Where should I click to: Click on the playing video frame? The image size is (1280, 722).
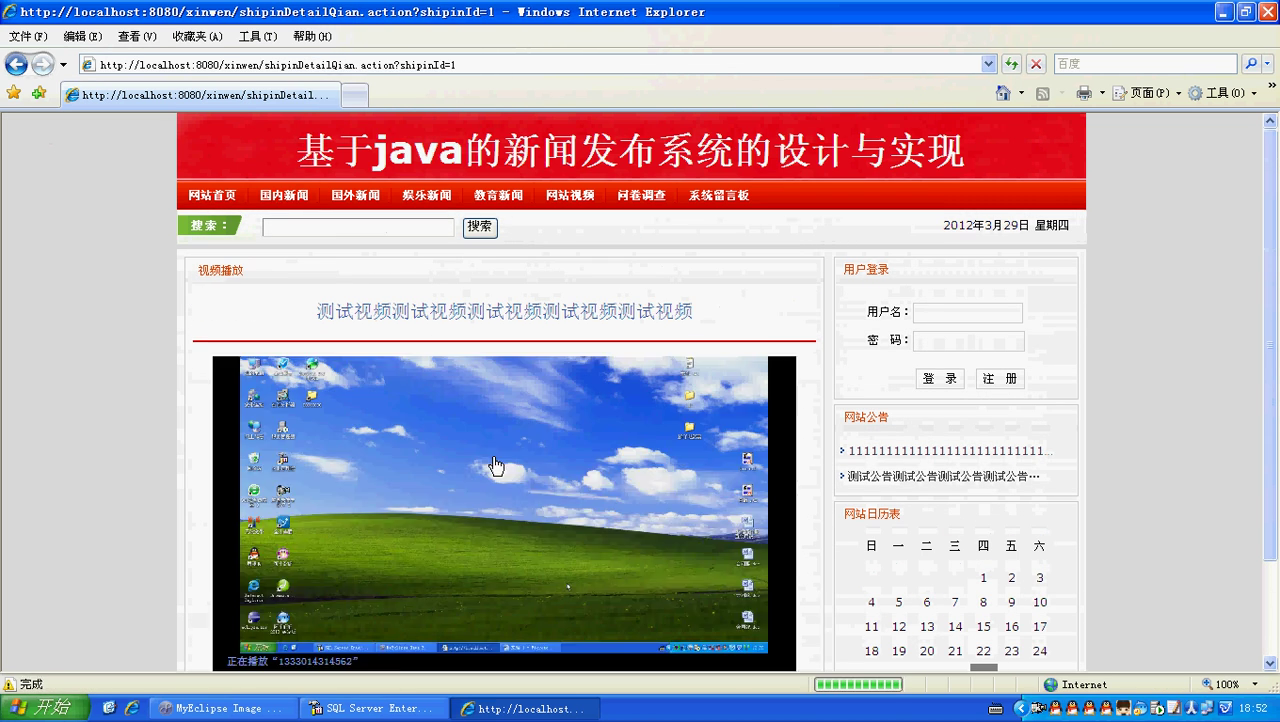[504, 504]
